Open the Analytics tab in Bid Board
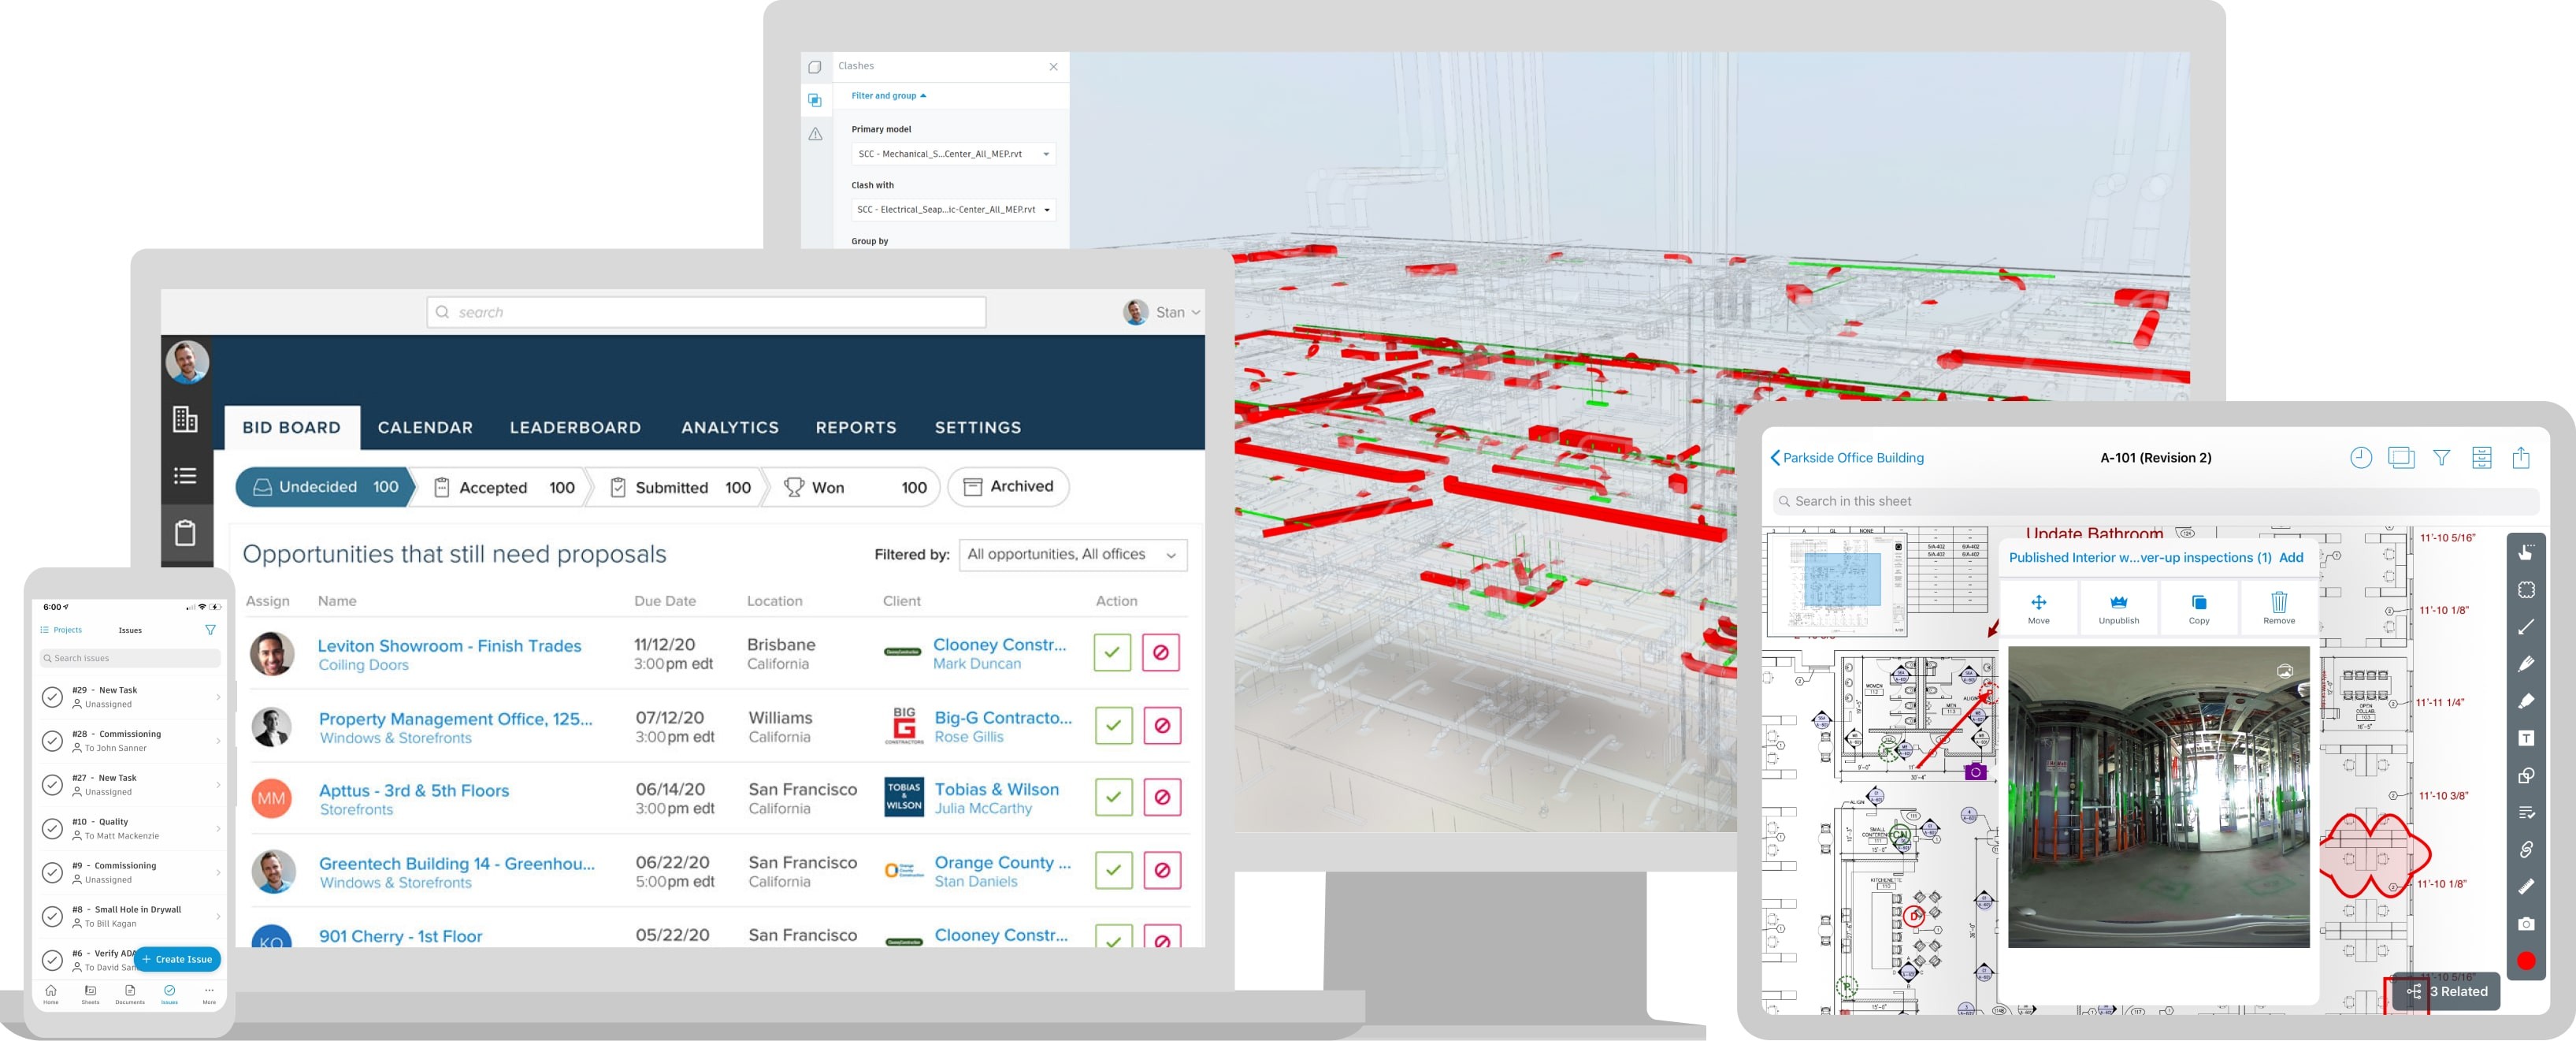The image size is (2576, 1041). point(729,427)
